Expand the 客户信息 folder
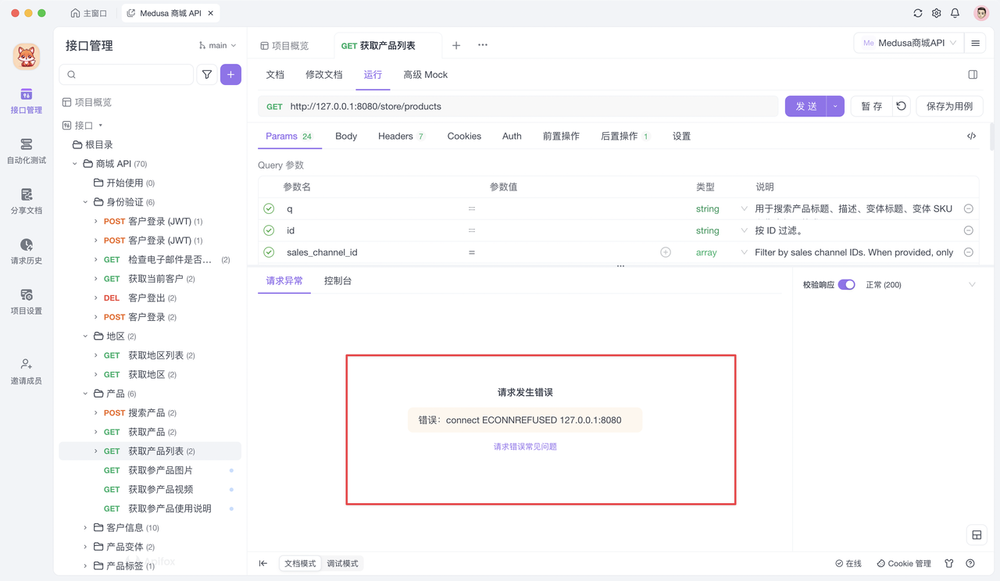The height and width of the screenshot is (581, 1000). 85,527
